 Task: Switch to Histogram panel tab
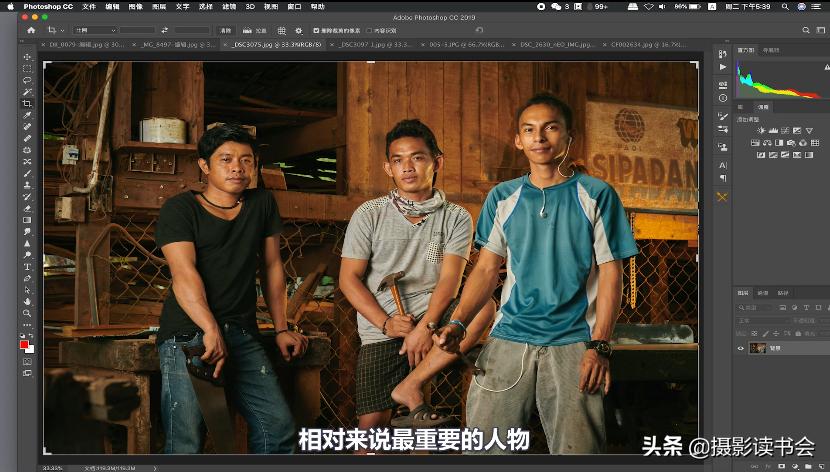tap(746, 50)
